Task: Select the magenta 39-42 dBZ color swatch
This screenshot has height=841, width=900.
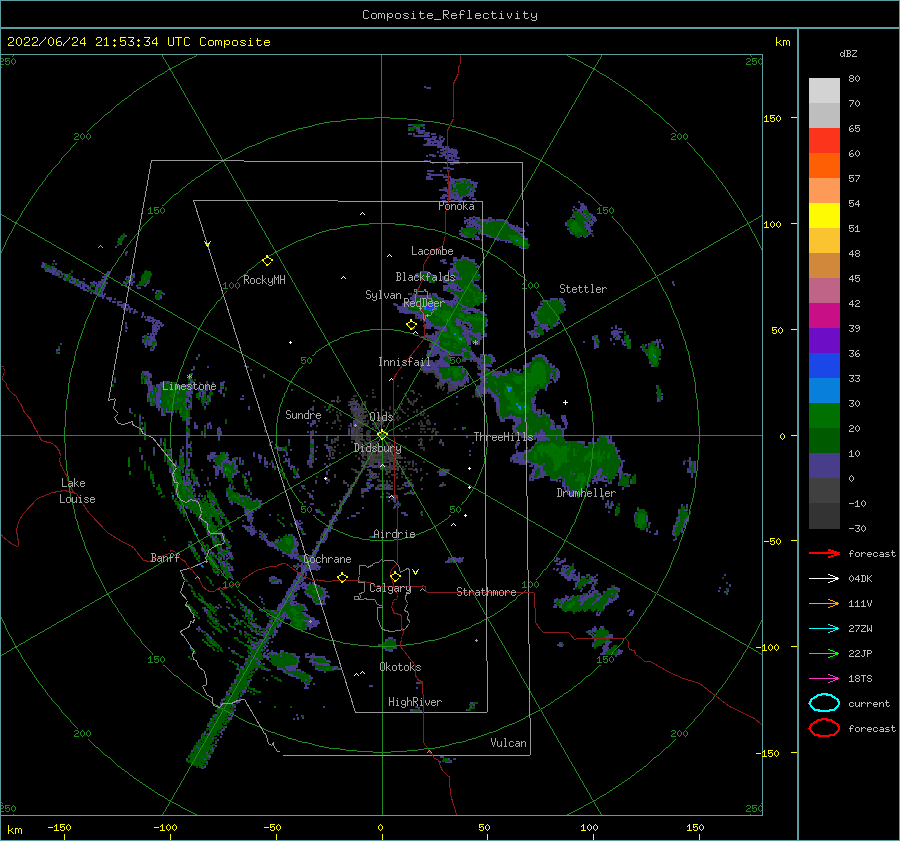Action: tap(824, 316)
